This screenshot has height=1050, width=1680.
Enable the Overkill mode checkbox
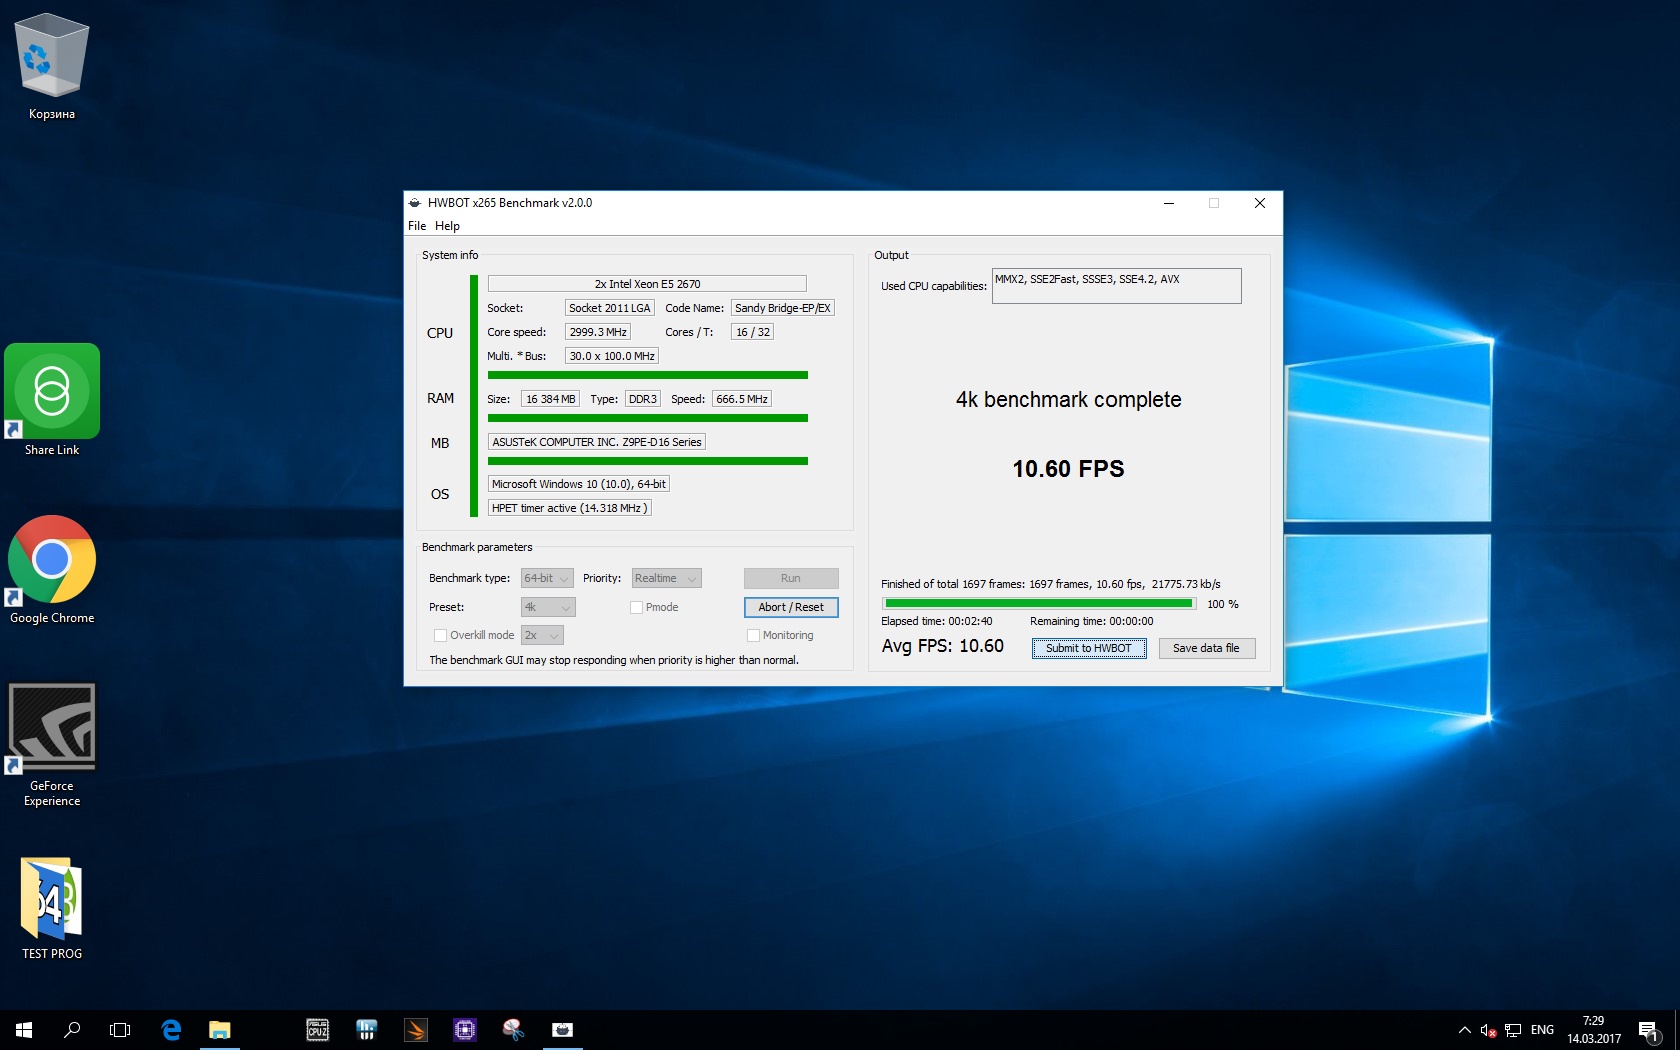coord(440,635)
